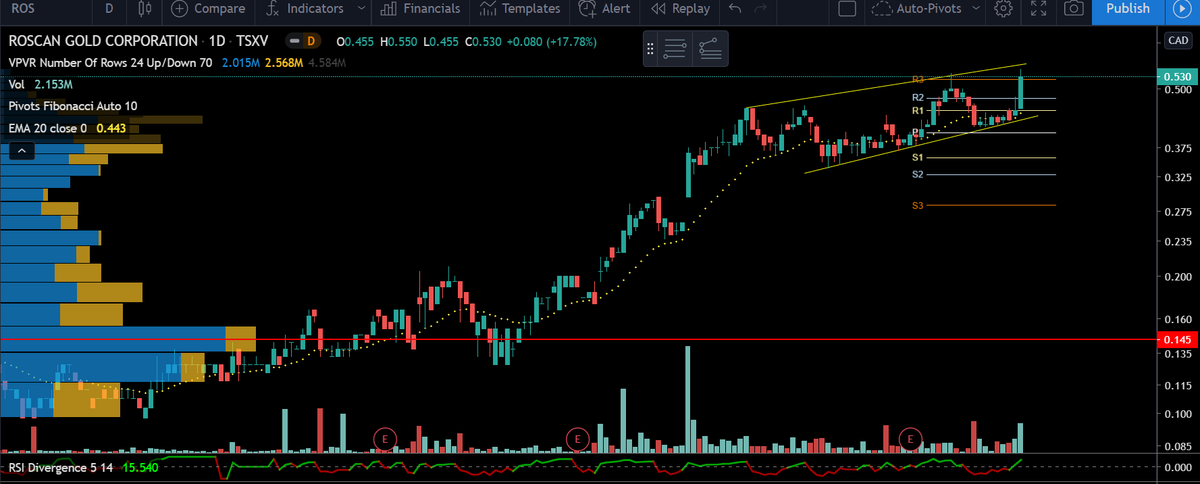
Task: Redo the last chart action
Action: (762, 9)
